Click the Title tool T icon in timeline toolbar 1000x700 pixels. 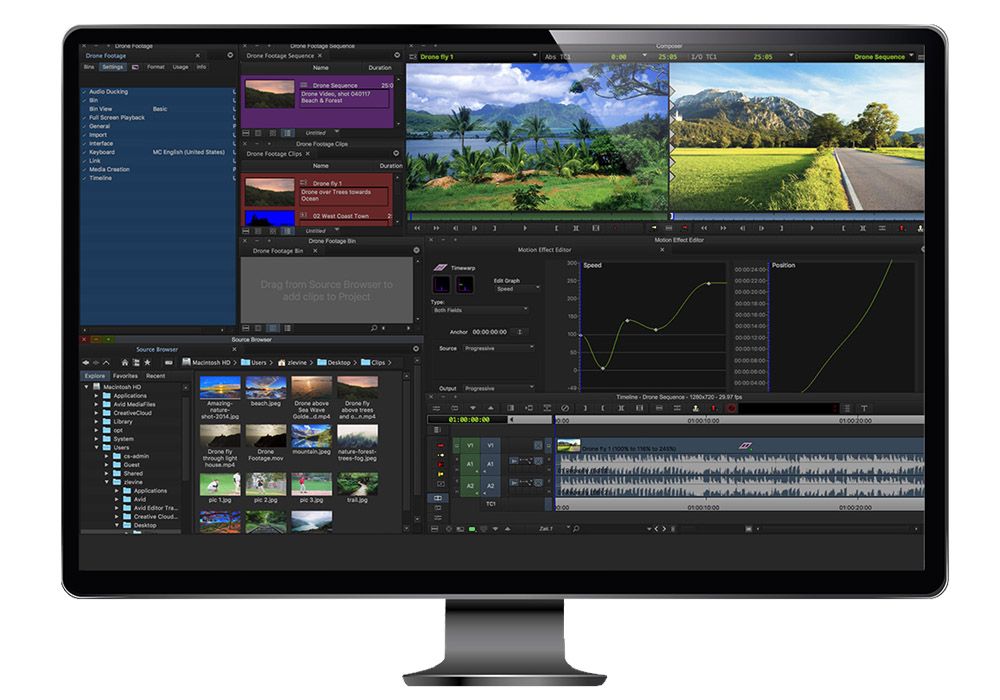864,408
